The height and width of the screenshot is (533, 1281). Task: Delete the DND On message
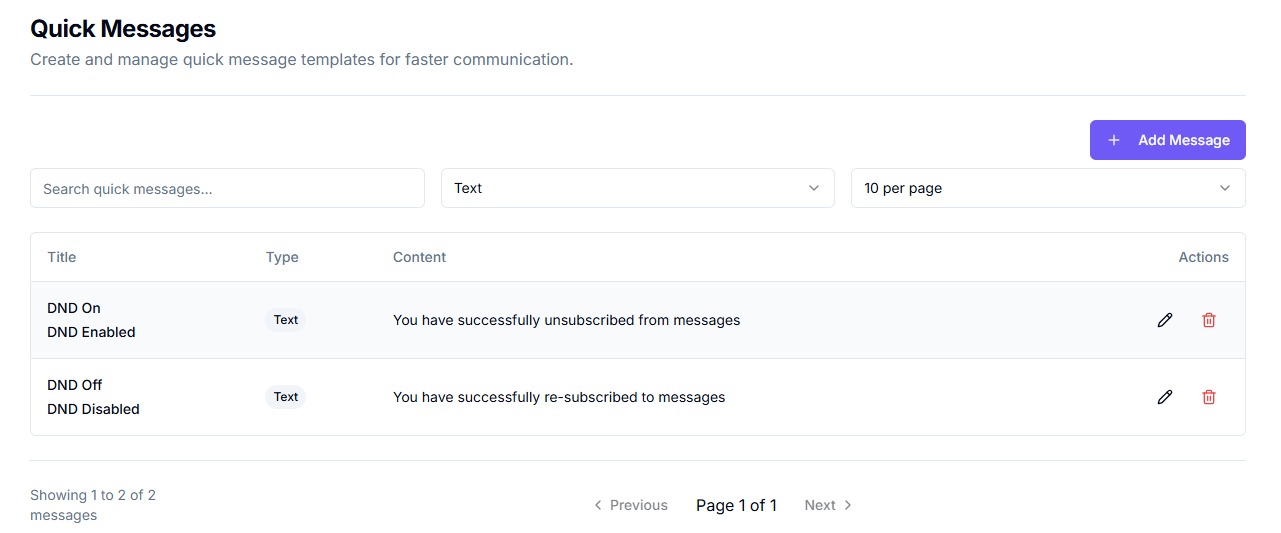(1209, 320)
